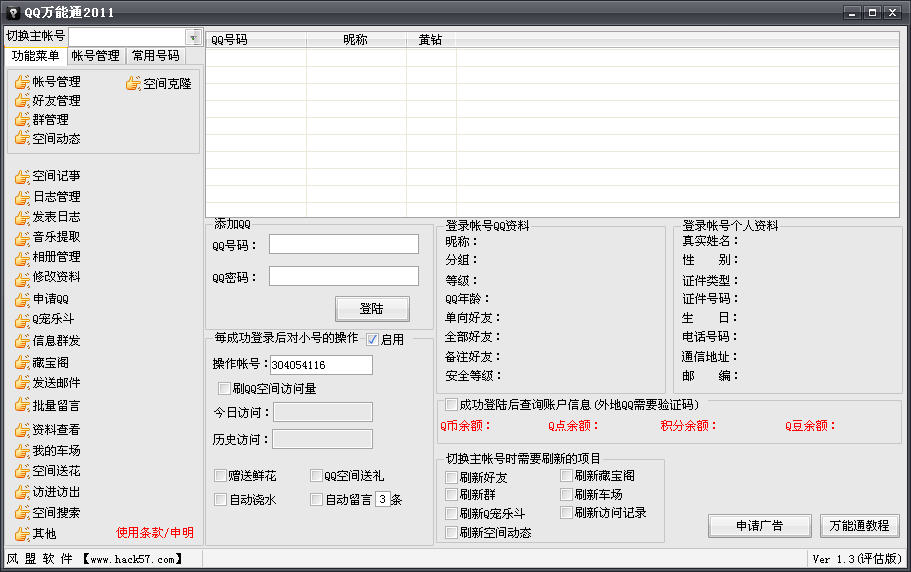Tick the QQ空间送礼 checkbox
The image size is (911, 572).
[x=317, y=476]
